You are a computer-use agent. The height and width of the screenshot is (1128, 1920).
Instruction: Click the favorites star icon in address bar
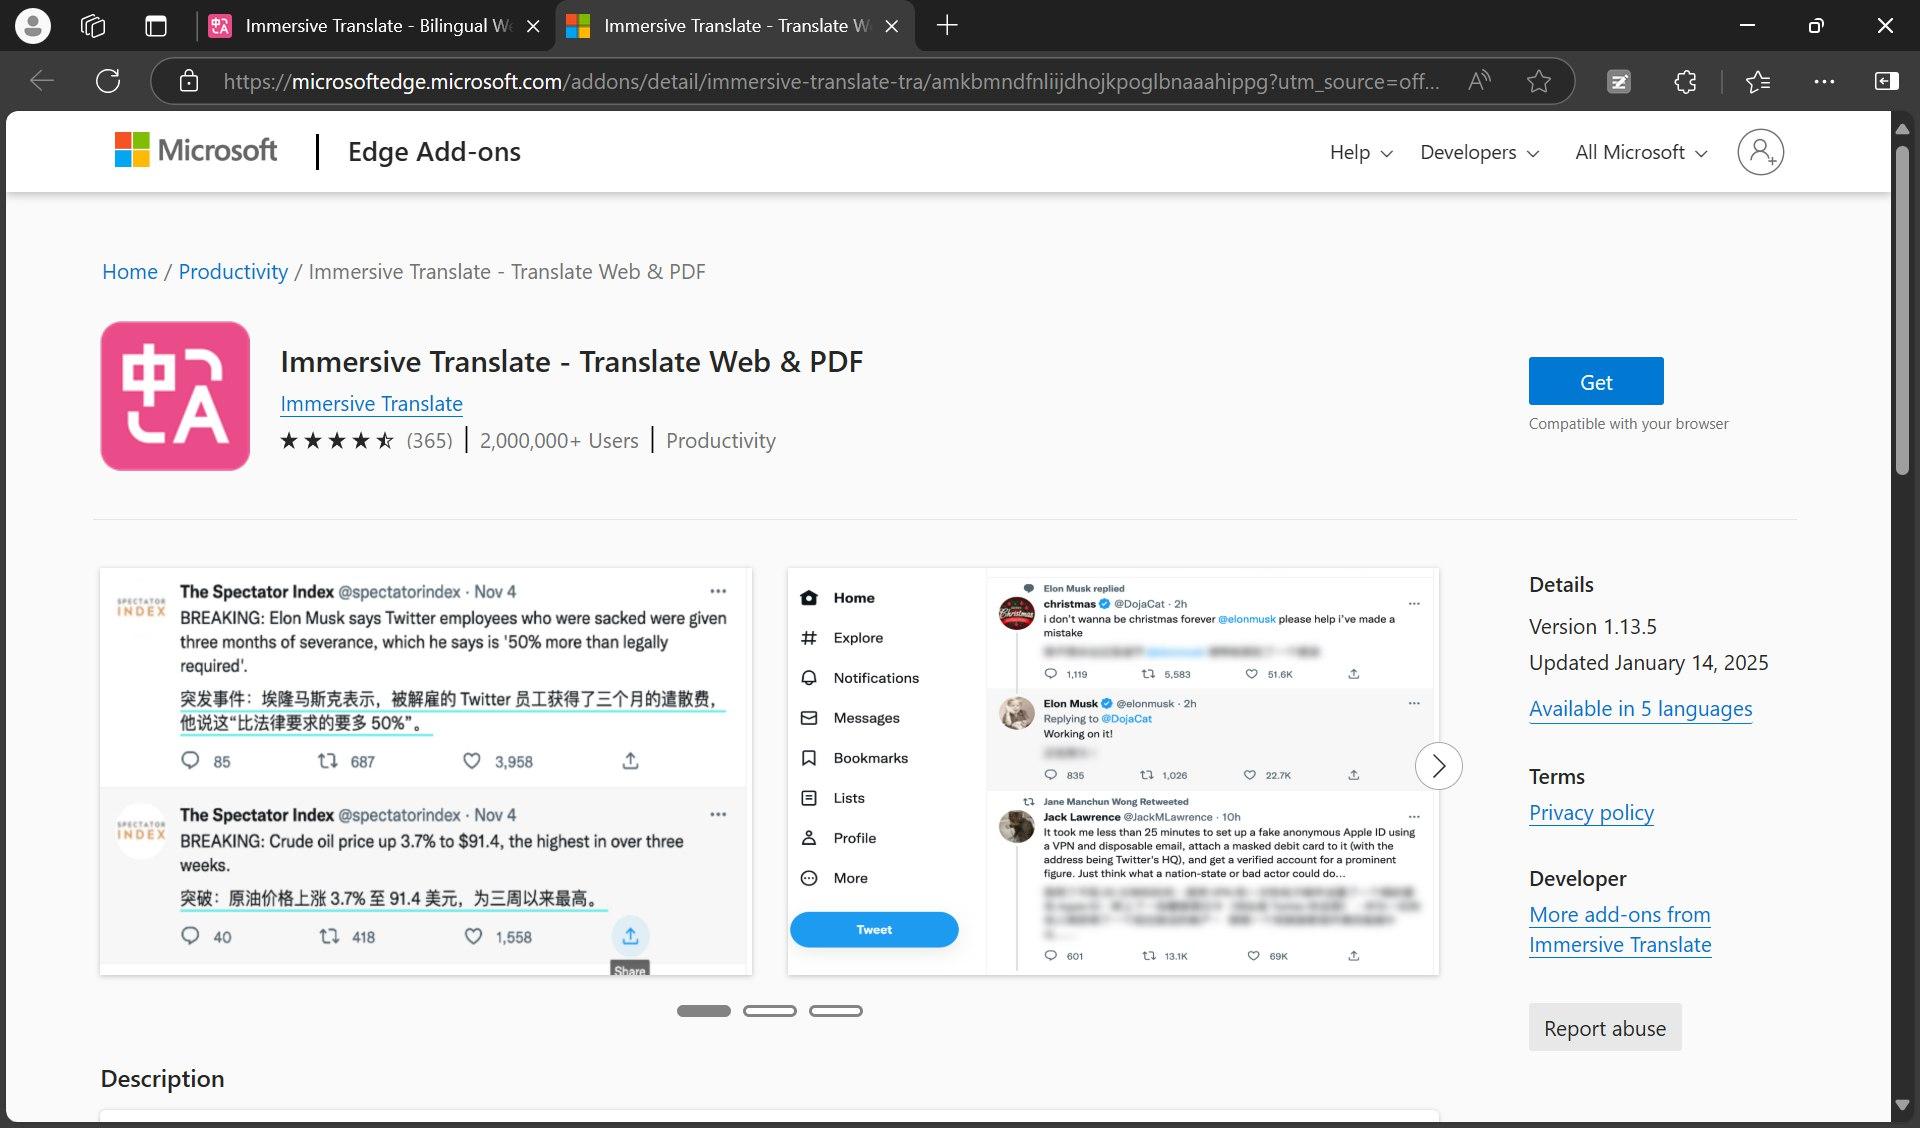(1539, 81)
